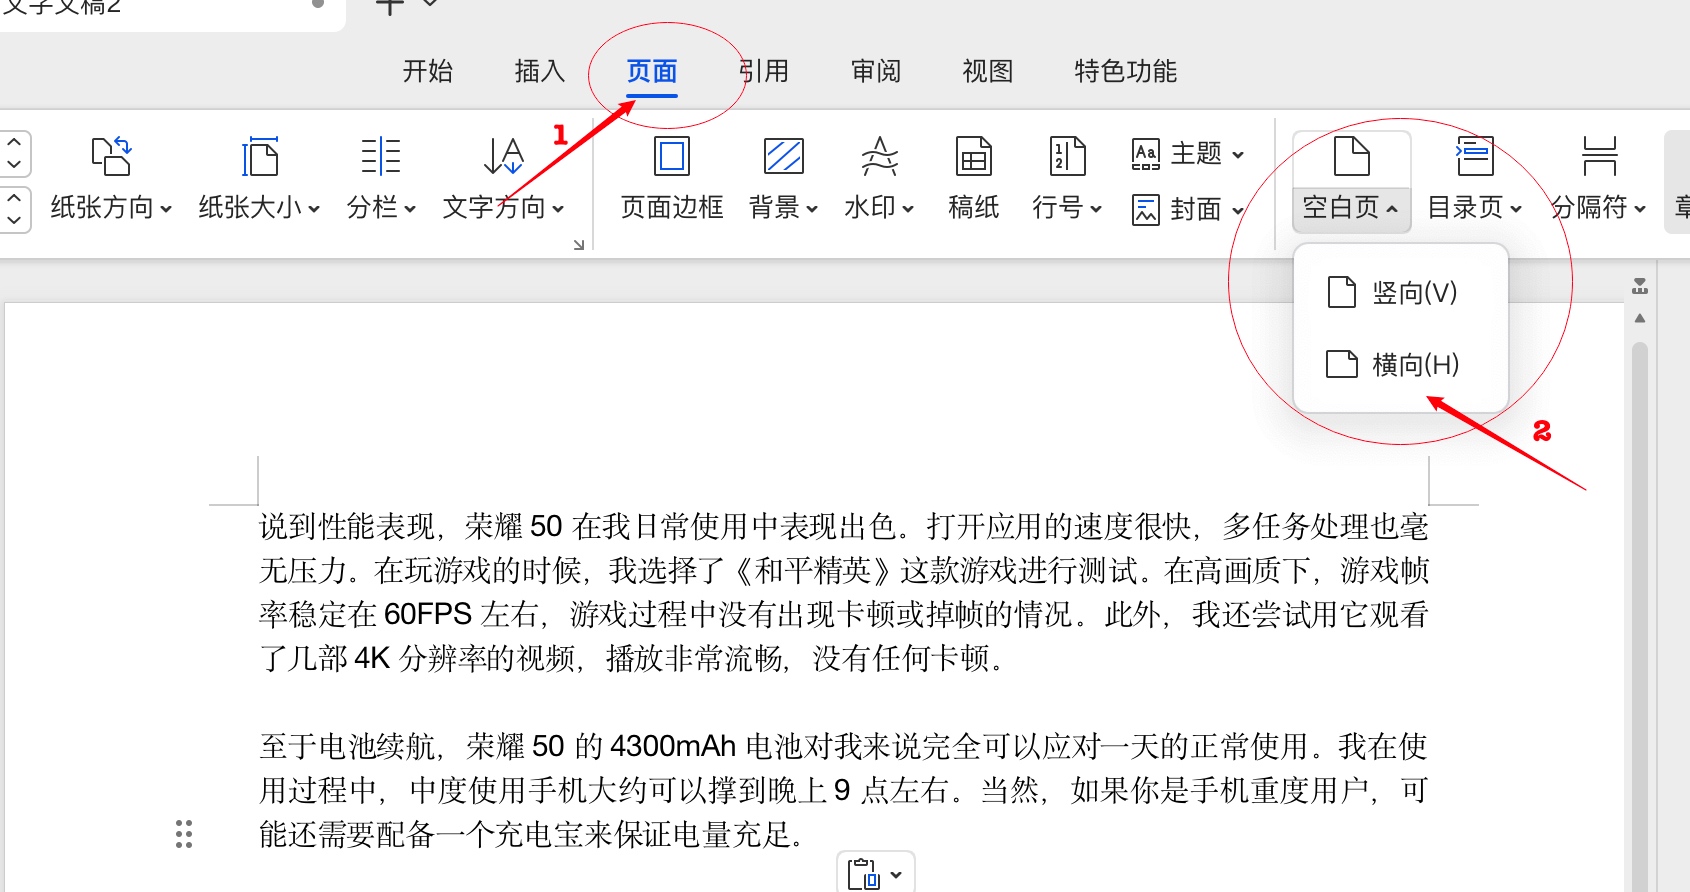The image size is (1690, 892).
Task: Switch to the Insert (插入) tab
Action: pos(540,71)
